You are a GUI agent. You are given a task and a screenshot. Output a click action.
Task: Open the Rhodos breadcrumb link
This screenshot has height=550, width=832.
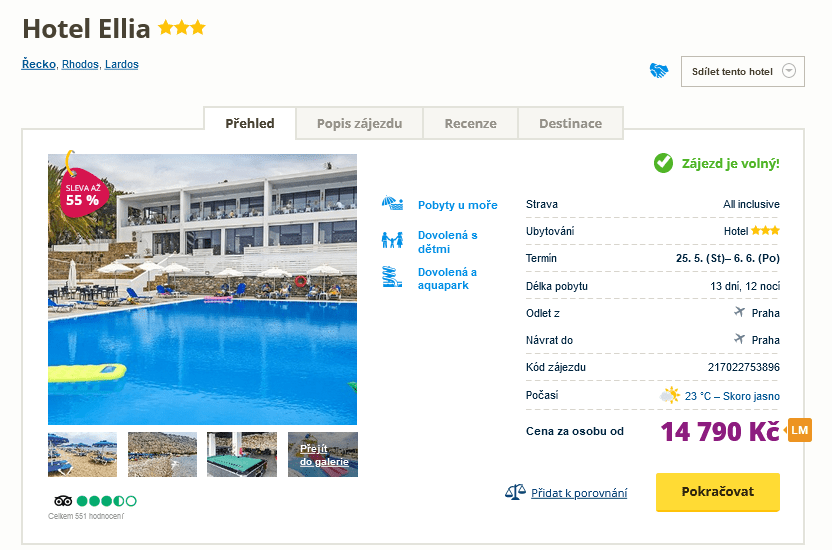coord(80,64)
